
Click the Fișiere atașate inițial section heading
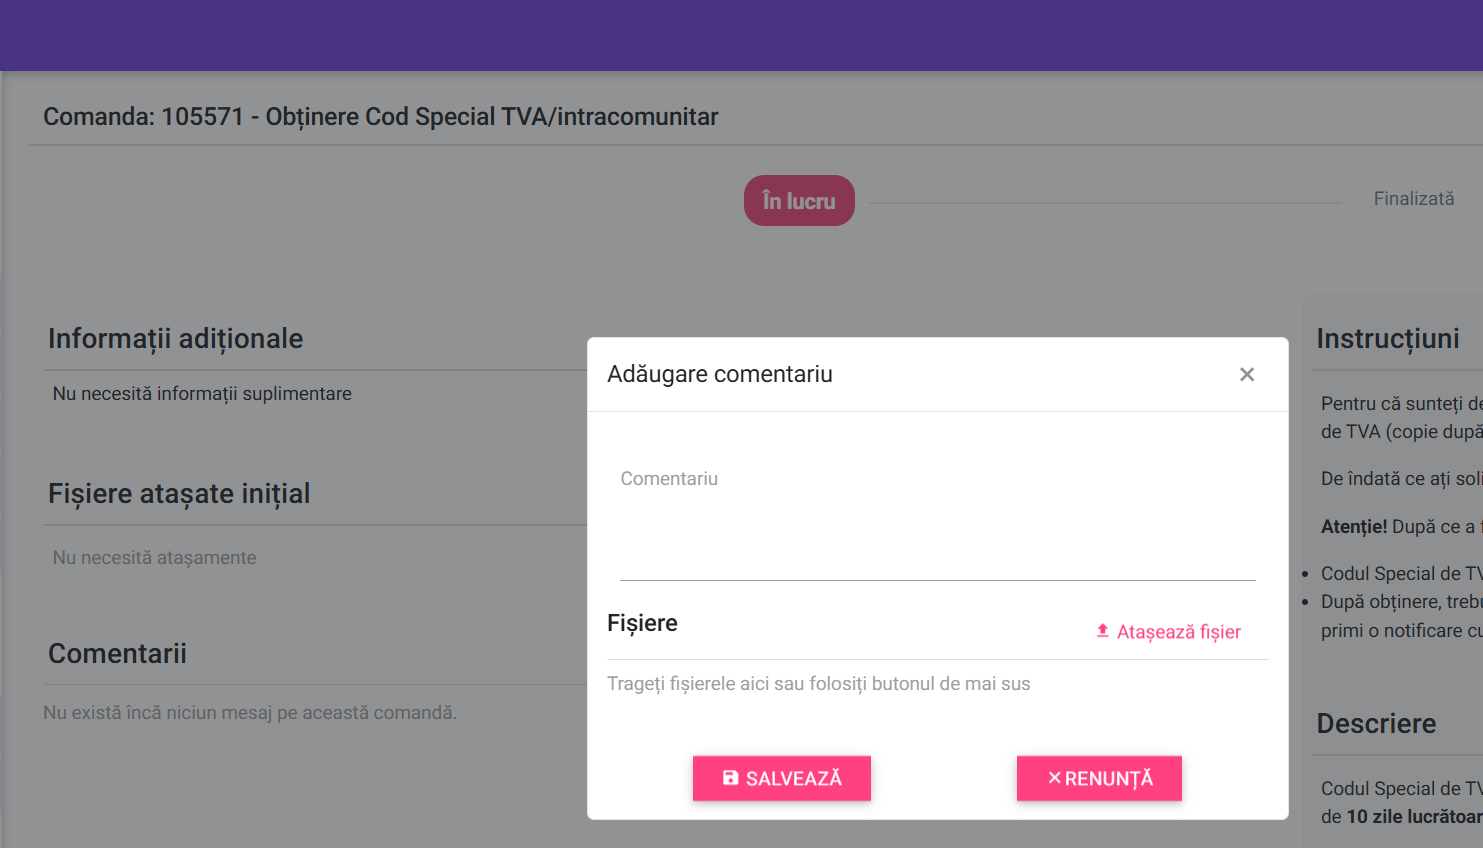pyautogui.click(x=179, y=494)
